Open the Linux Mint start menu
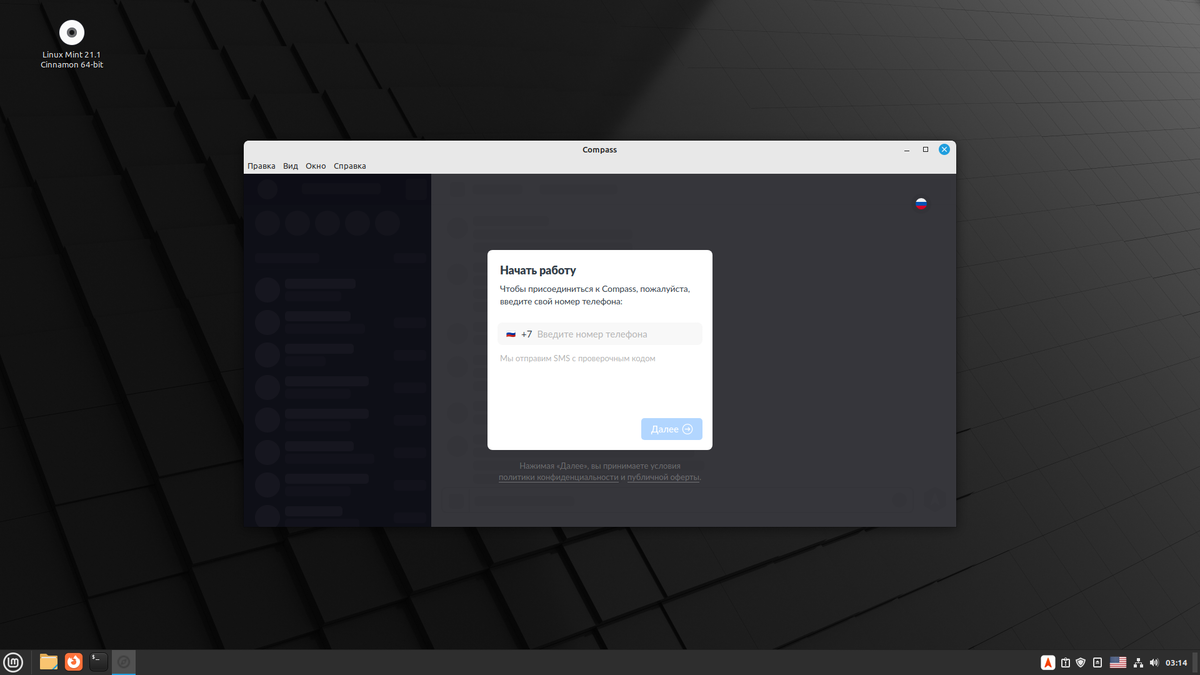Viewport: 1200px width, 675px height. pos(13,662)
